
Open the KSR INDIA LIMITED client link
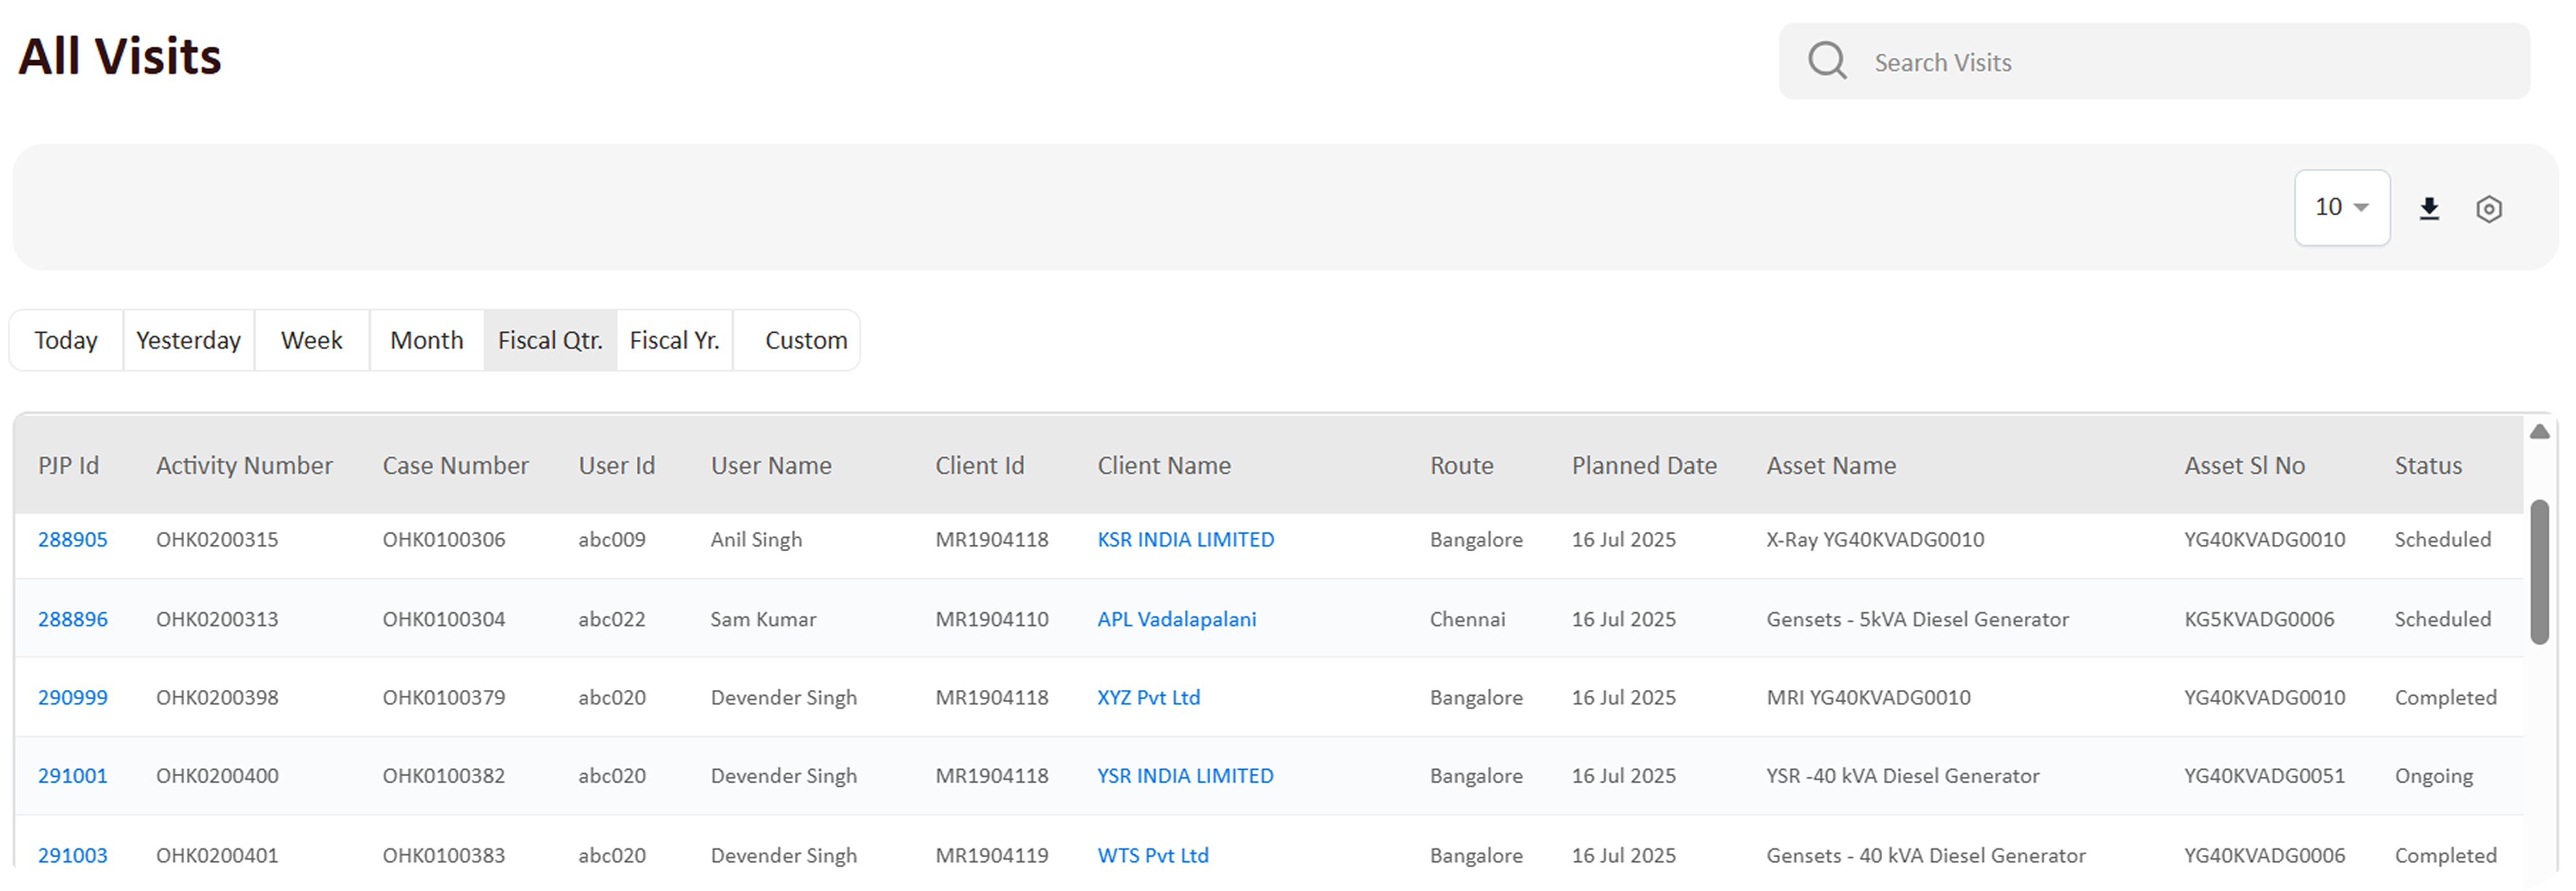1185,540
